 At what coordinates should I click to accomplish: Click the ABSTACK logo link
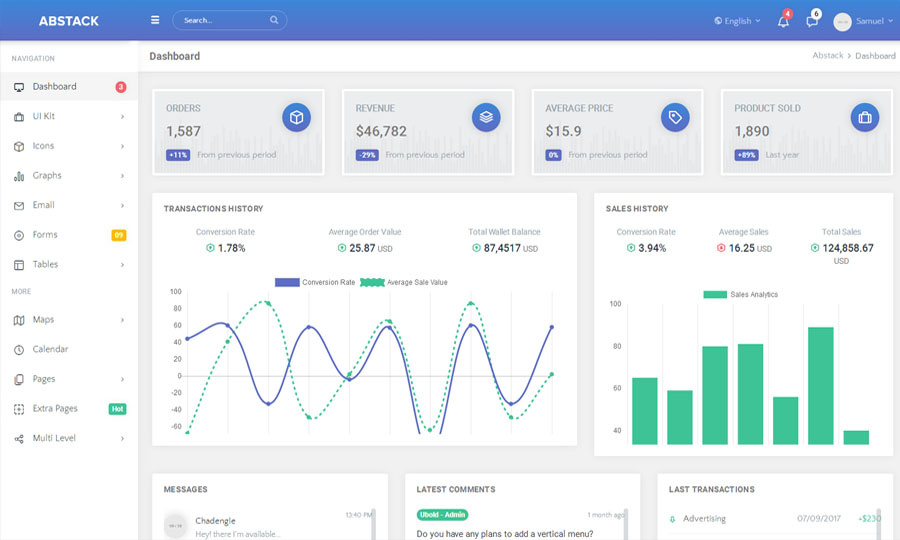pos(69,21)
